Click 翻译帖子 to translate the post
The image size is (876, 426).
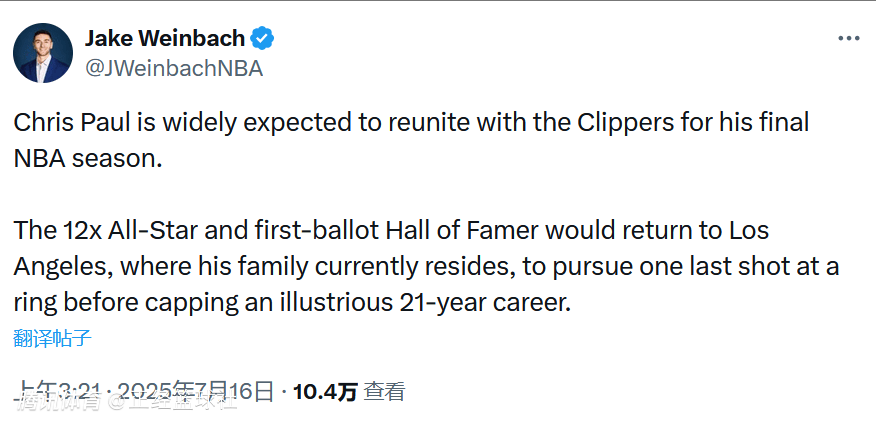coord(53,338)
